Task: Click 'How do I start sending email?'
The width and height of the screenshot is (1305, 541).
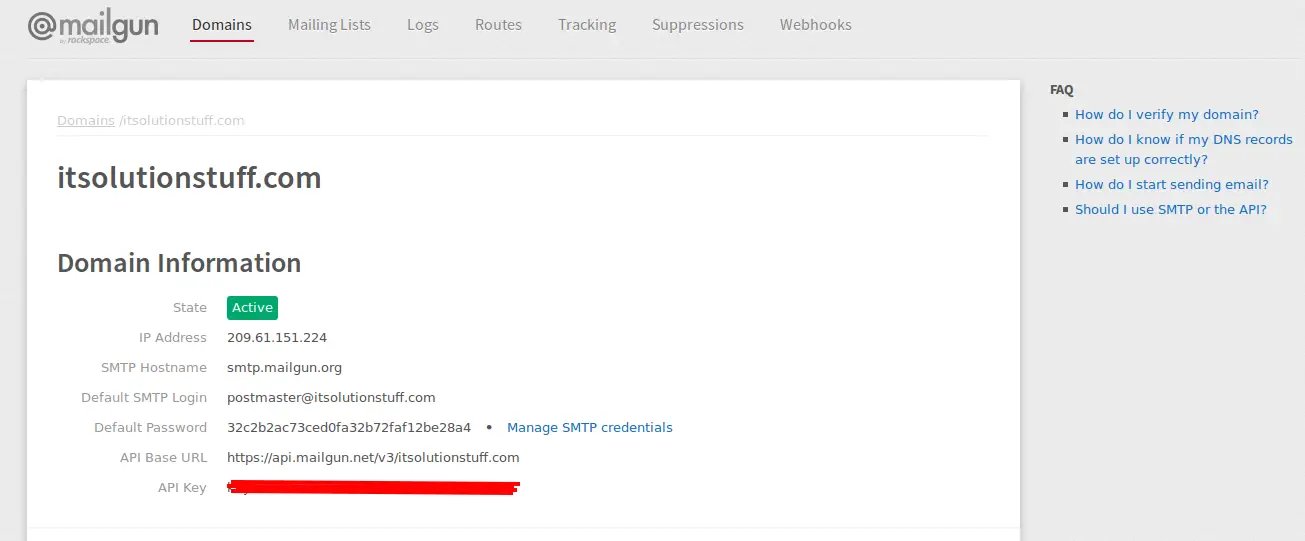Action: [1171, 185]
